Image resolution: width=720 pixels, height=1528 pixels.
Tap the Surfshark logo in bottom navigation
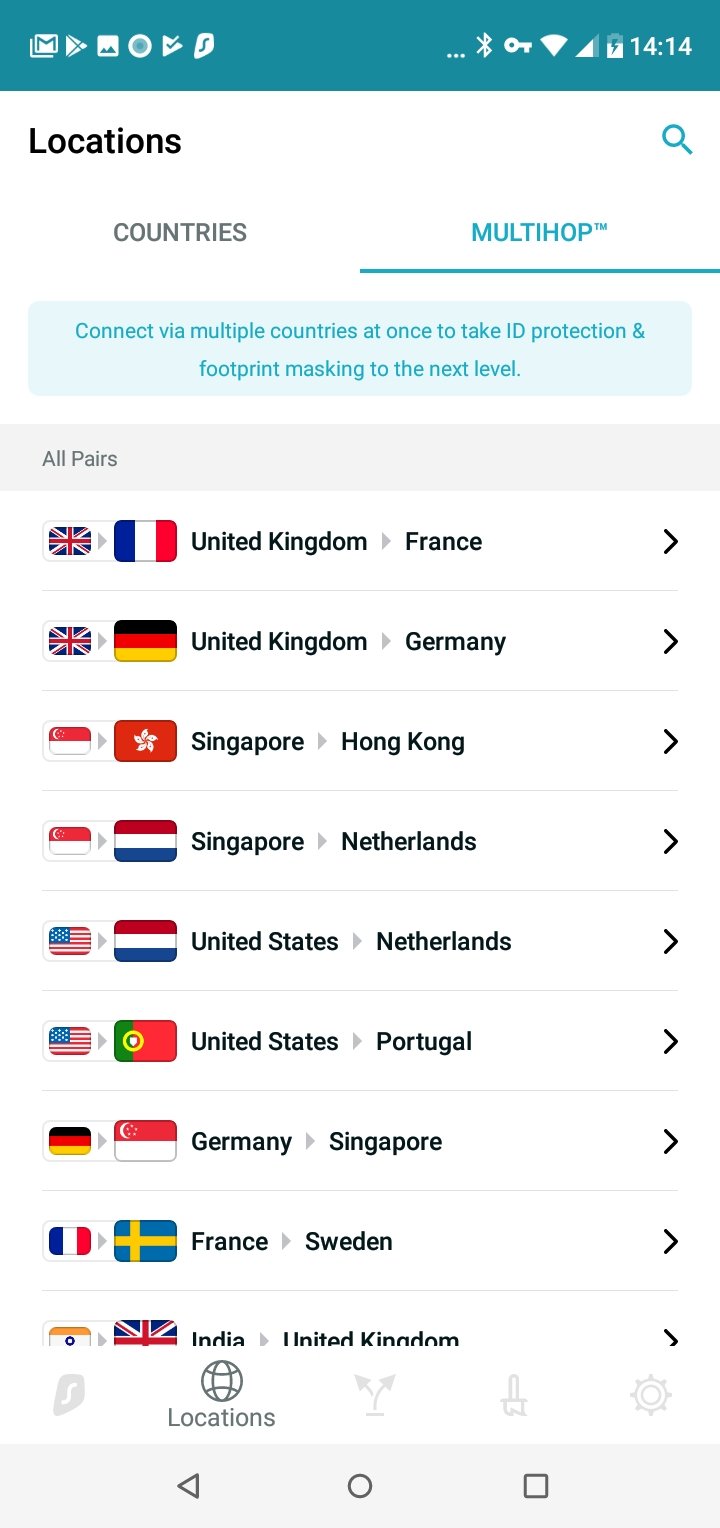(69, 1394)
